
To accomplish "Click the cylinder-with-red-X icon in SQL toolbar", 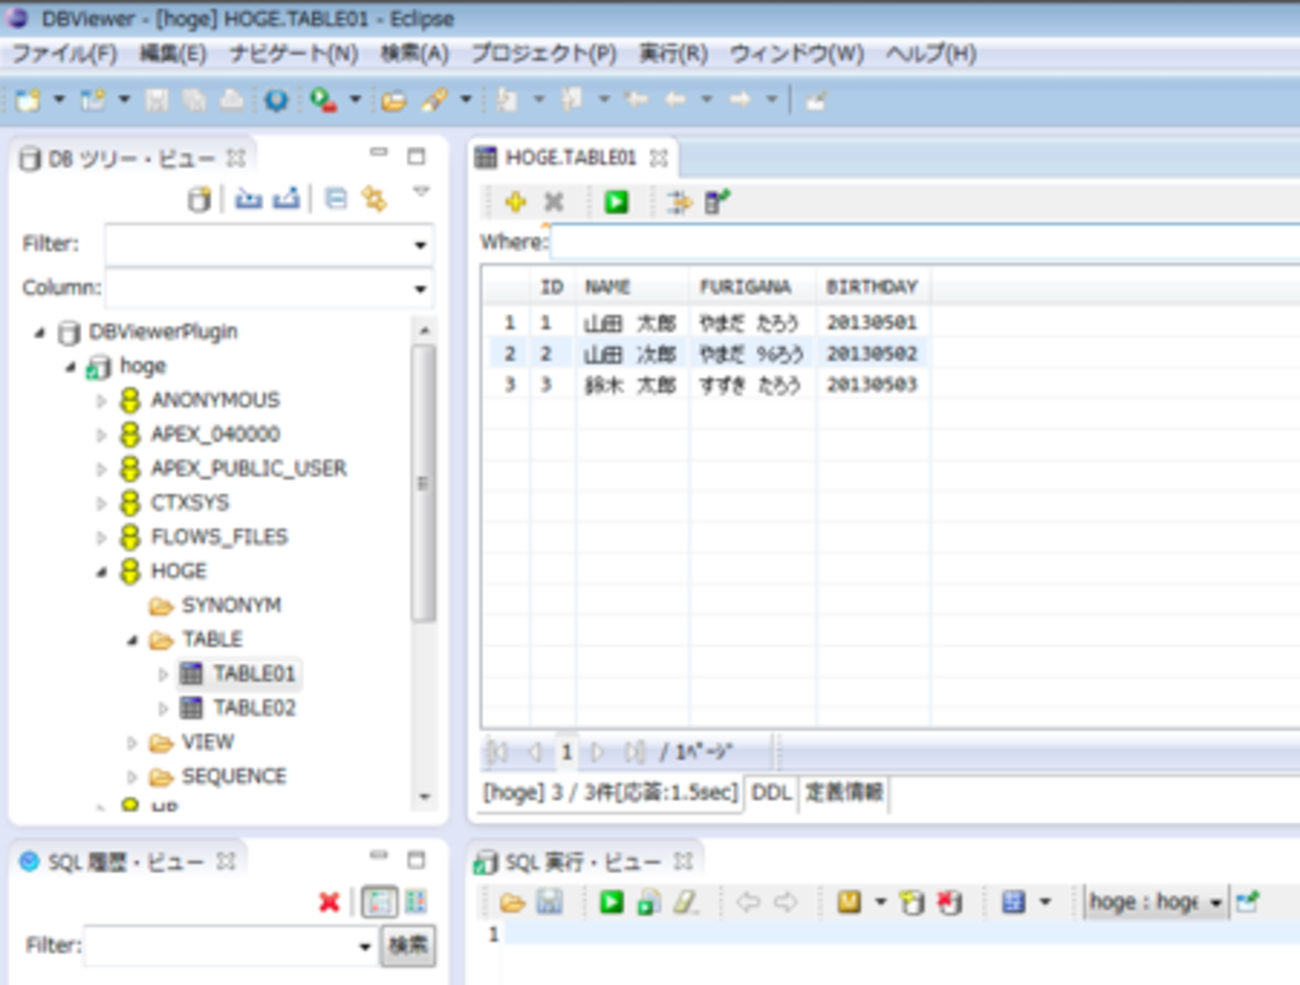I will point(949,902).
